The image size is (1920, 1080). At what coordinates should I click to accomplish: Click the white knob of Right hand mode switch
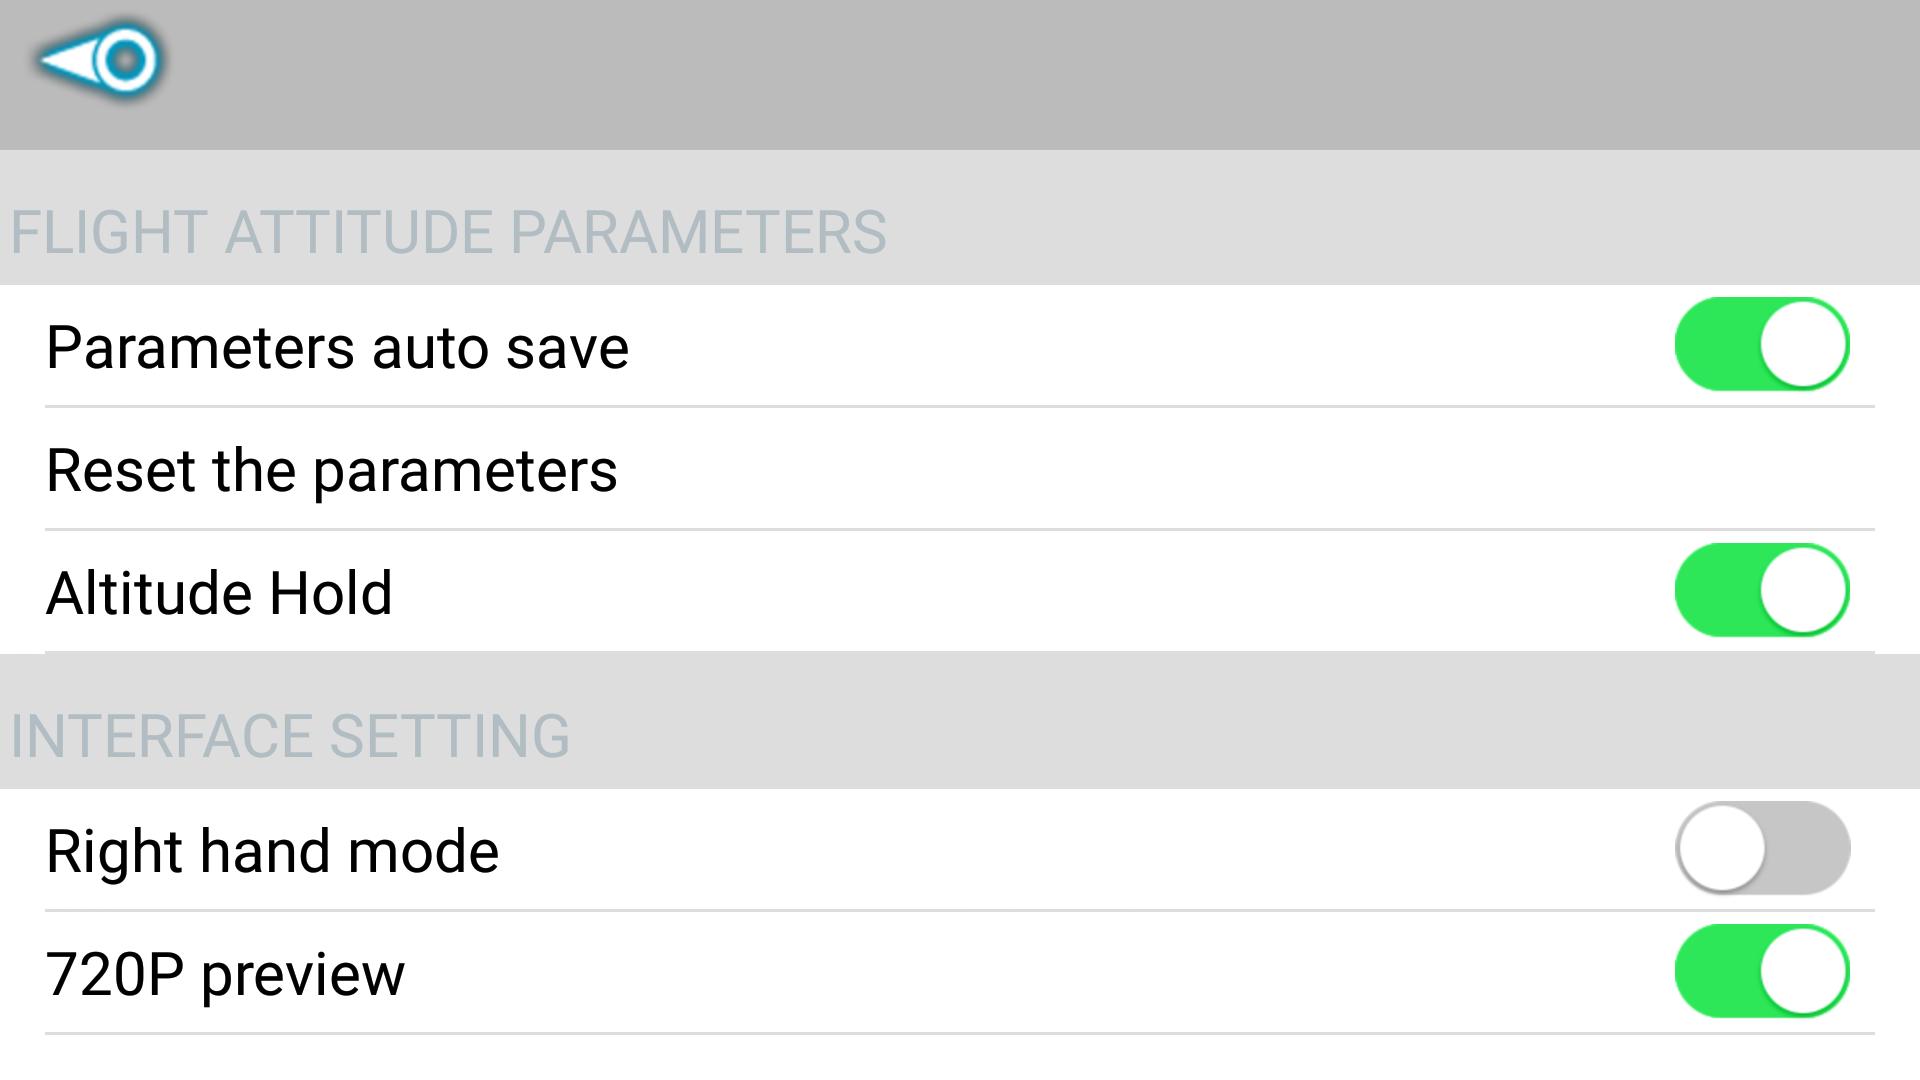tap(1722, 848)
